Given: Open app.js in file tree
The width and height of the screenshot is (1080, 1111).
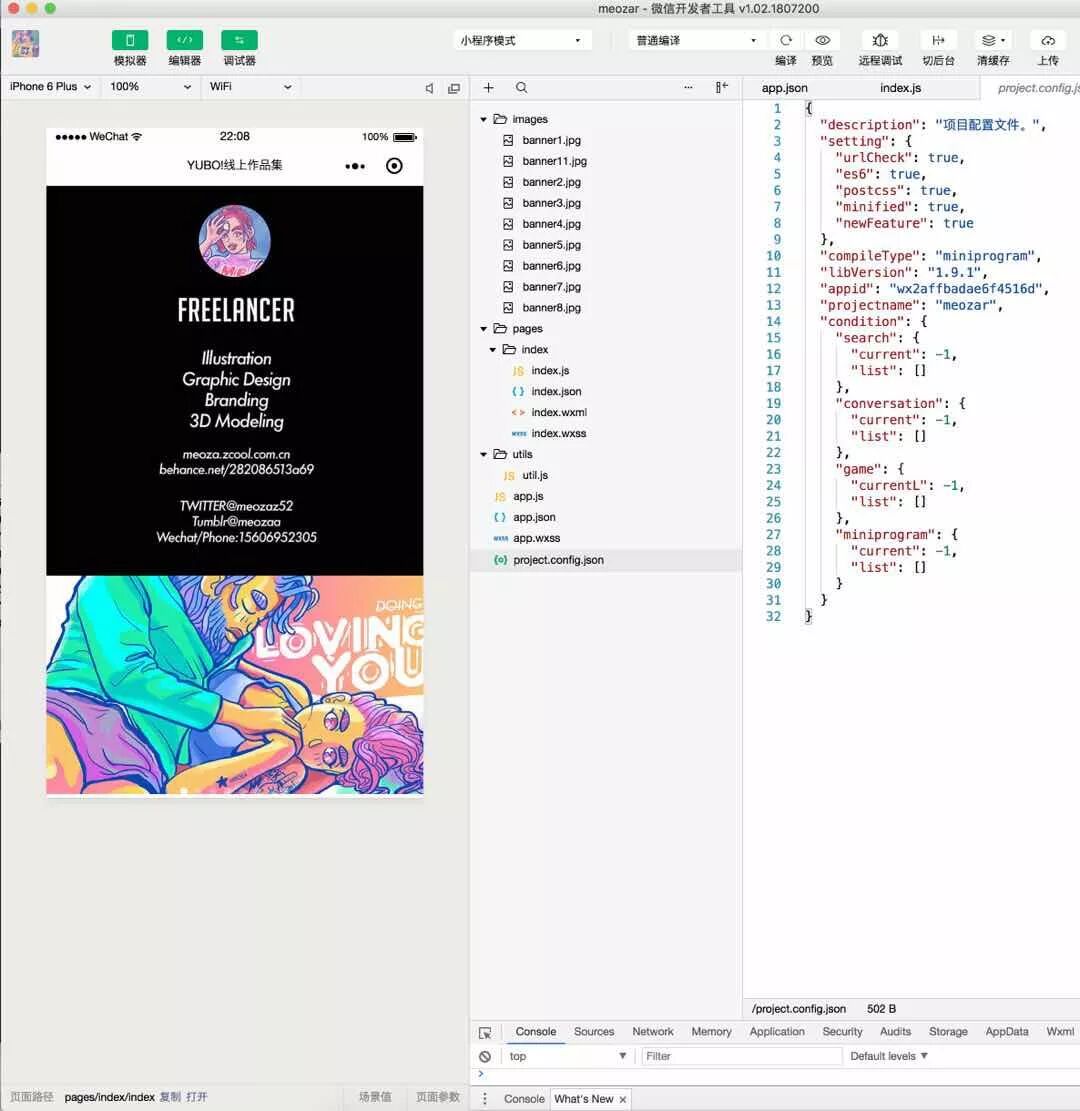Looking at the screenshot, I should coord(528,496).
